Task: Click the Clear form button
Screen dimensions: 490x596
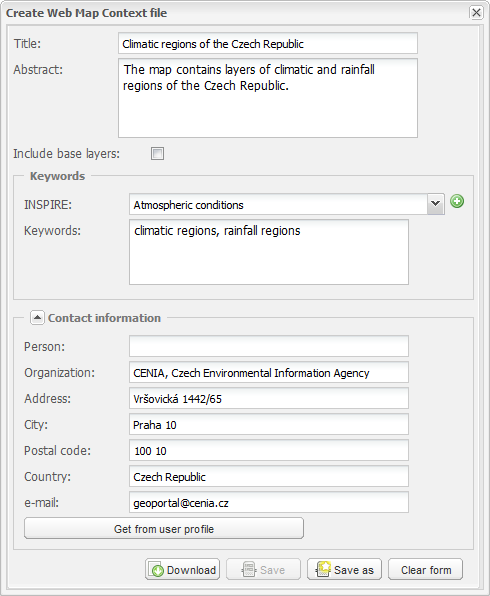Action: tap(425, 569)
